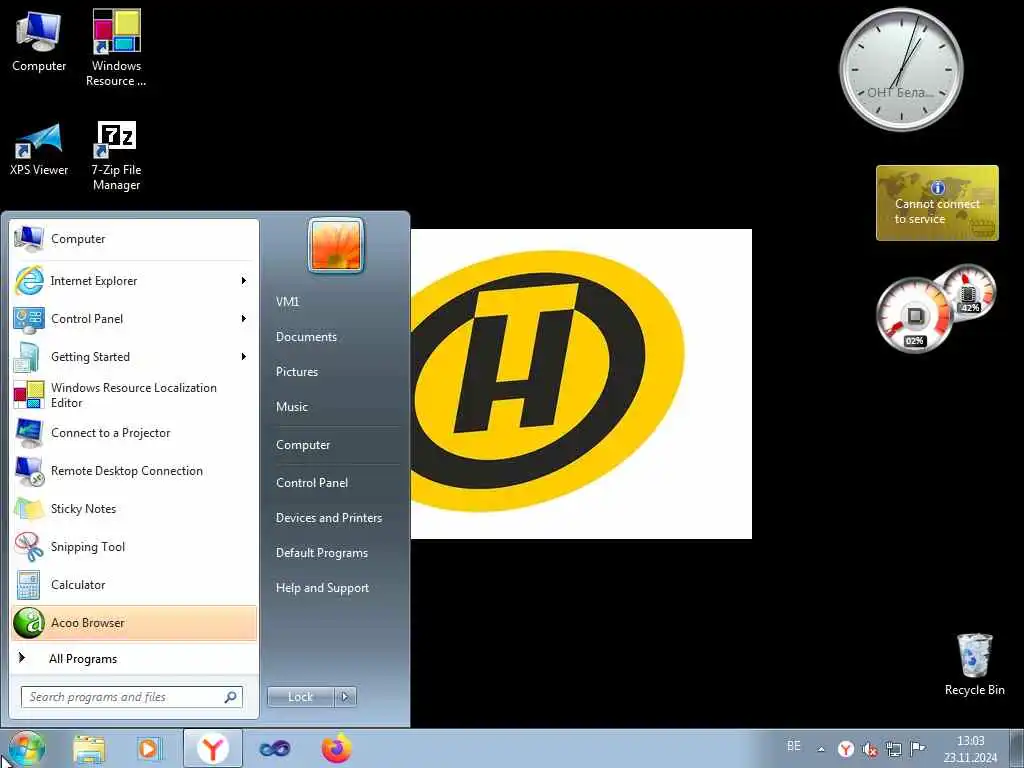Open the blue infinity app on taskbar
This screenshot has height=768, width=1024.
274,748
